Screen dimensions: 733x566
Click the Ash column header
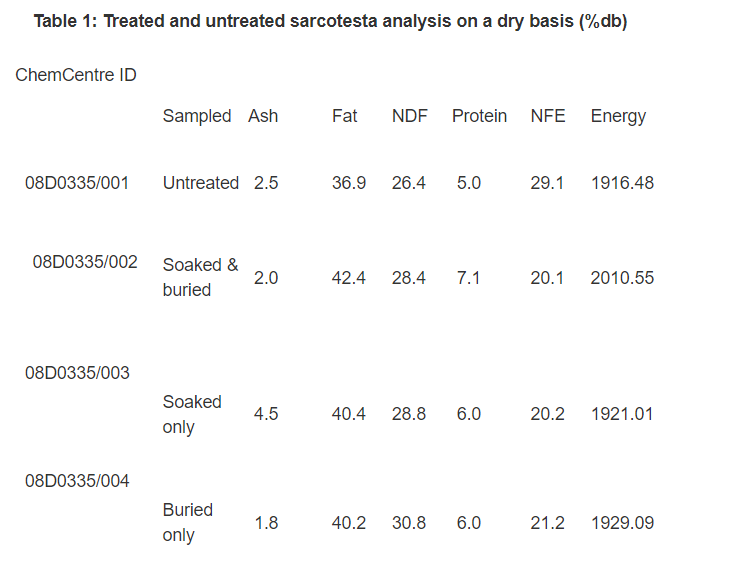pyautogui.click(x=263, y=116)
